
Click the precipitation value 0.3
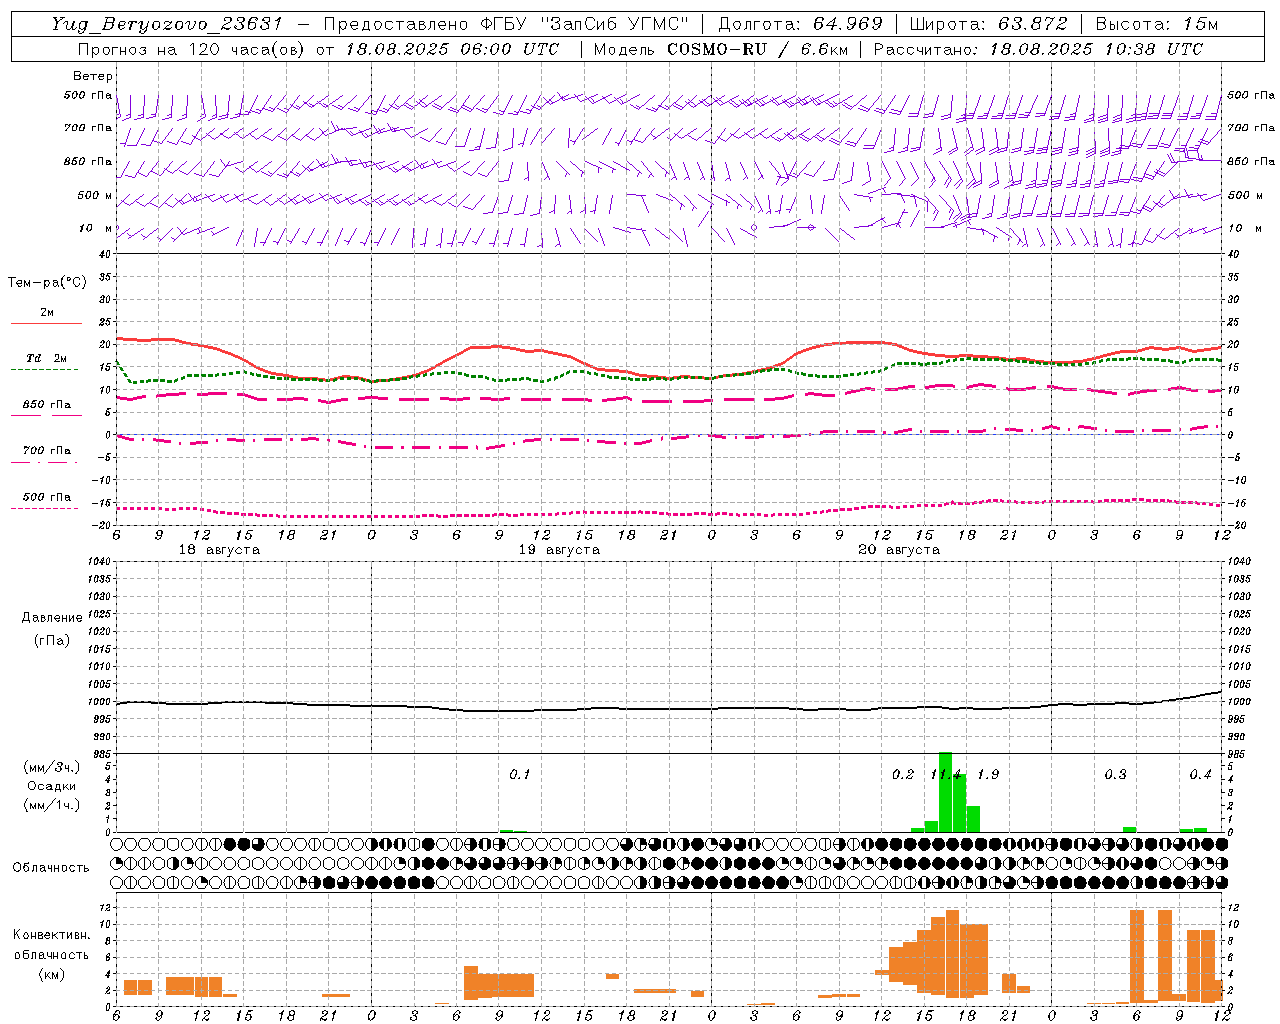[x=1115, y=775]
